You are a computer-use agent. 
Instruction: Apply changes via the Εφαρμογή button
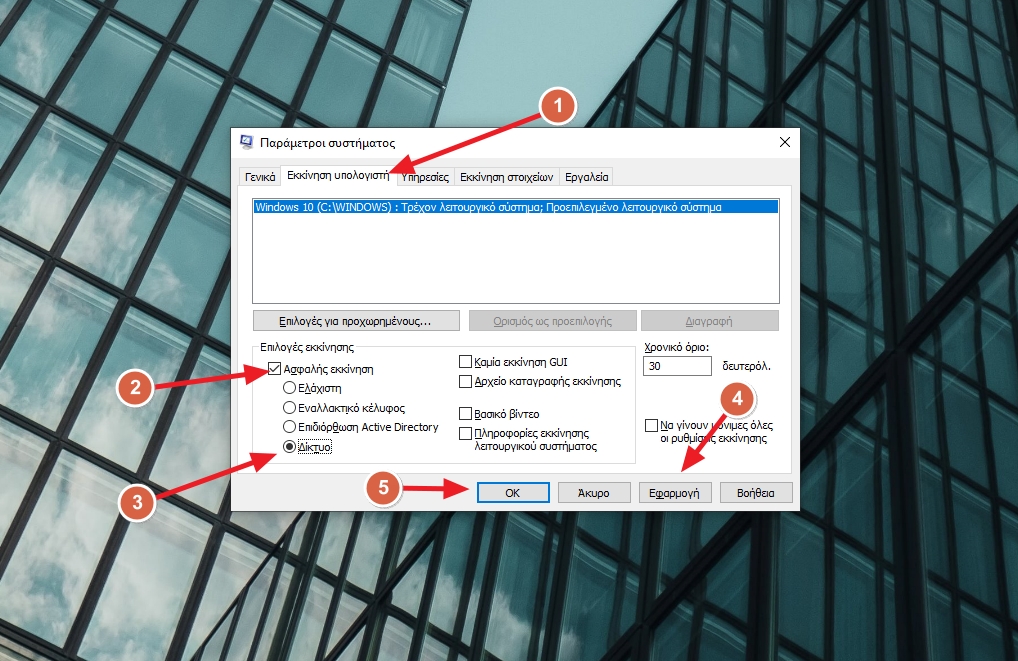point(675,492)
